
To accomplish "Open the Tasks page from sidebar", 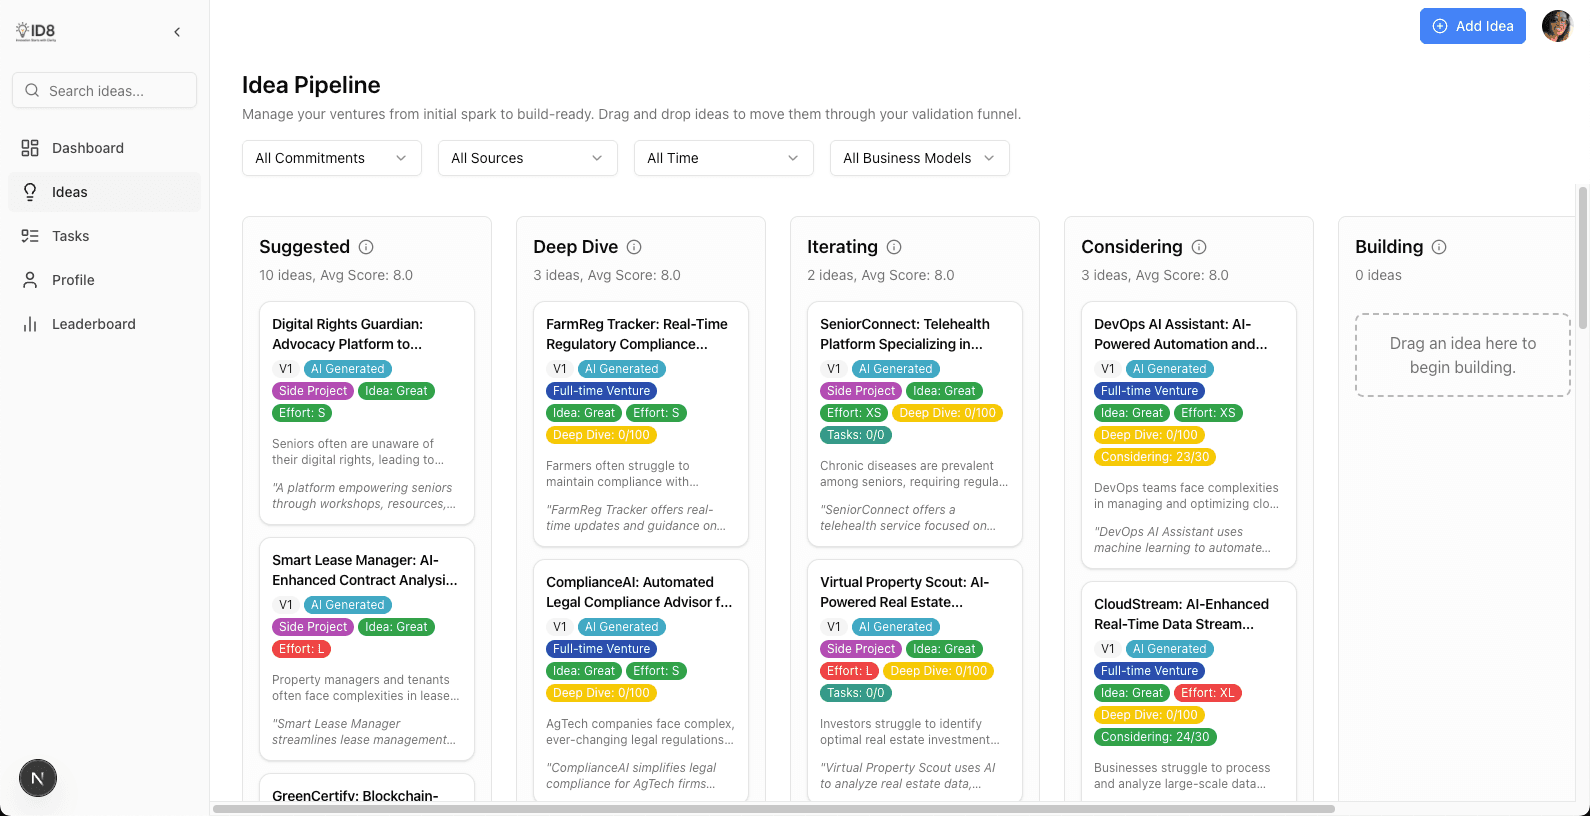I will [70, 236].
